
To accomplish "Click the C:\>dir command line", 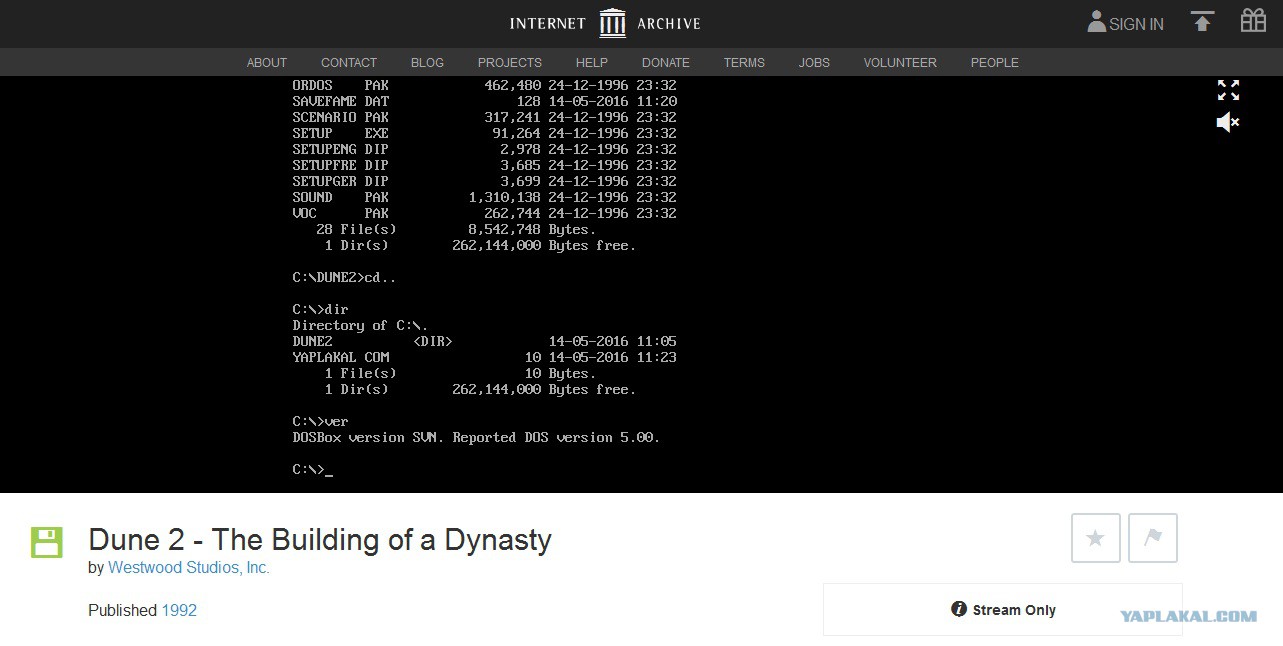I will point(320,309).
